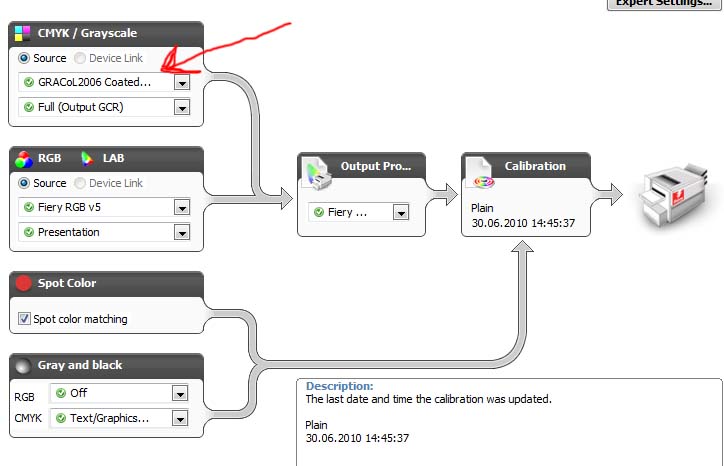This screenshot has width=724, height=466.
Task: Open the GRACoL2006 Coated dropdown
Action: pos(182,83)
